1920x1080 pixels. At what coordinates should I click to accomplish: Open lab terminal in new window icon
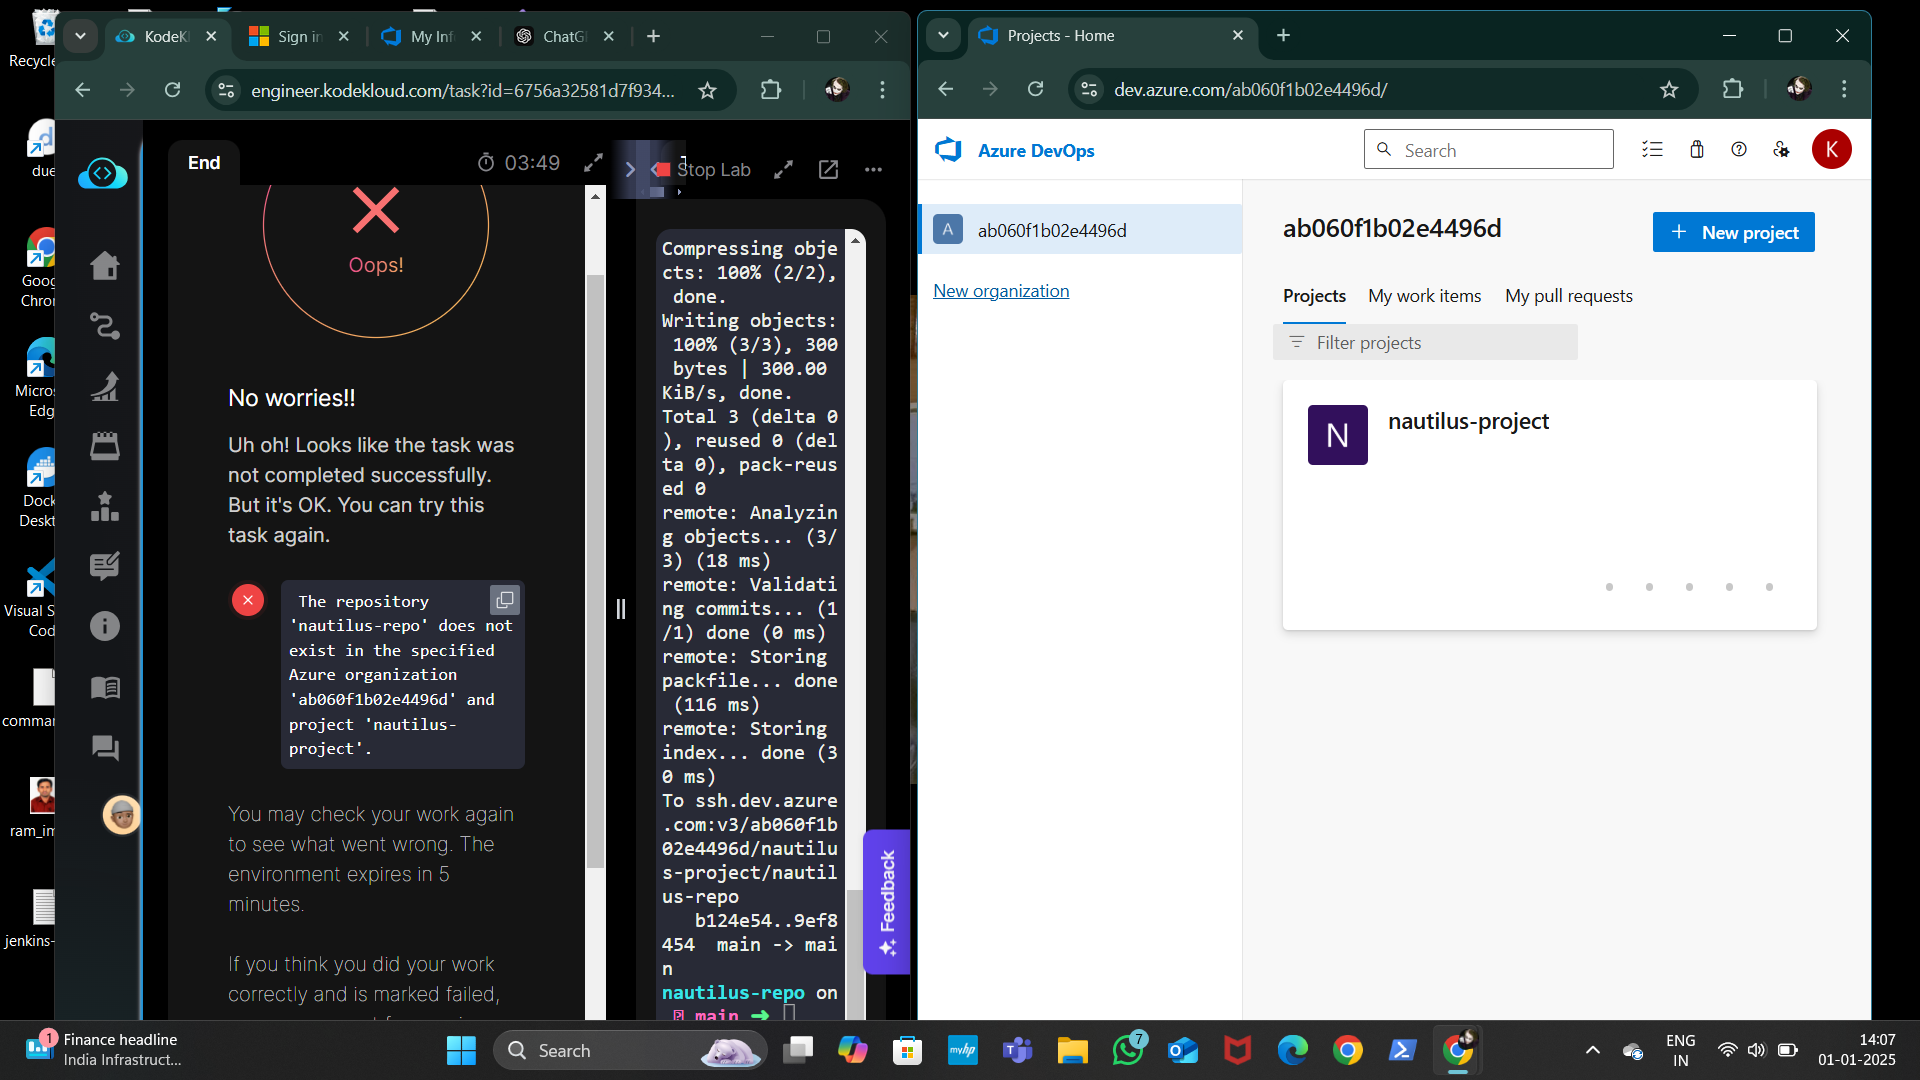pyautogui.click(x=828, y=170)
